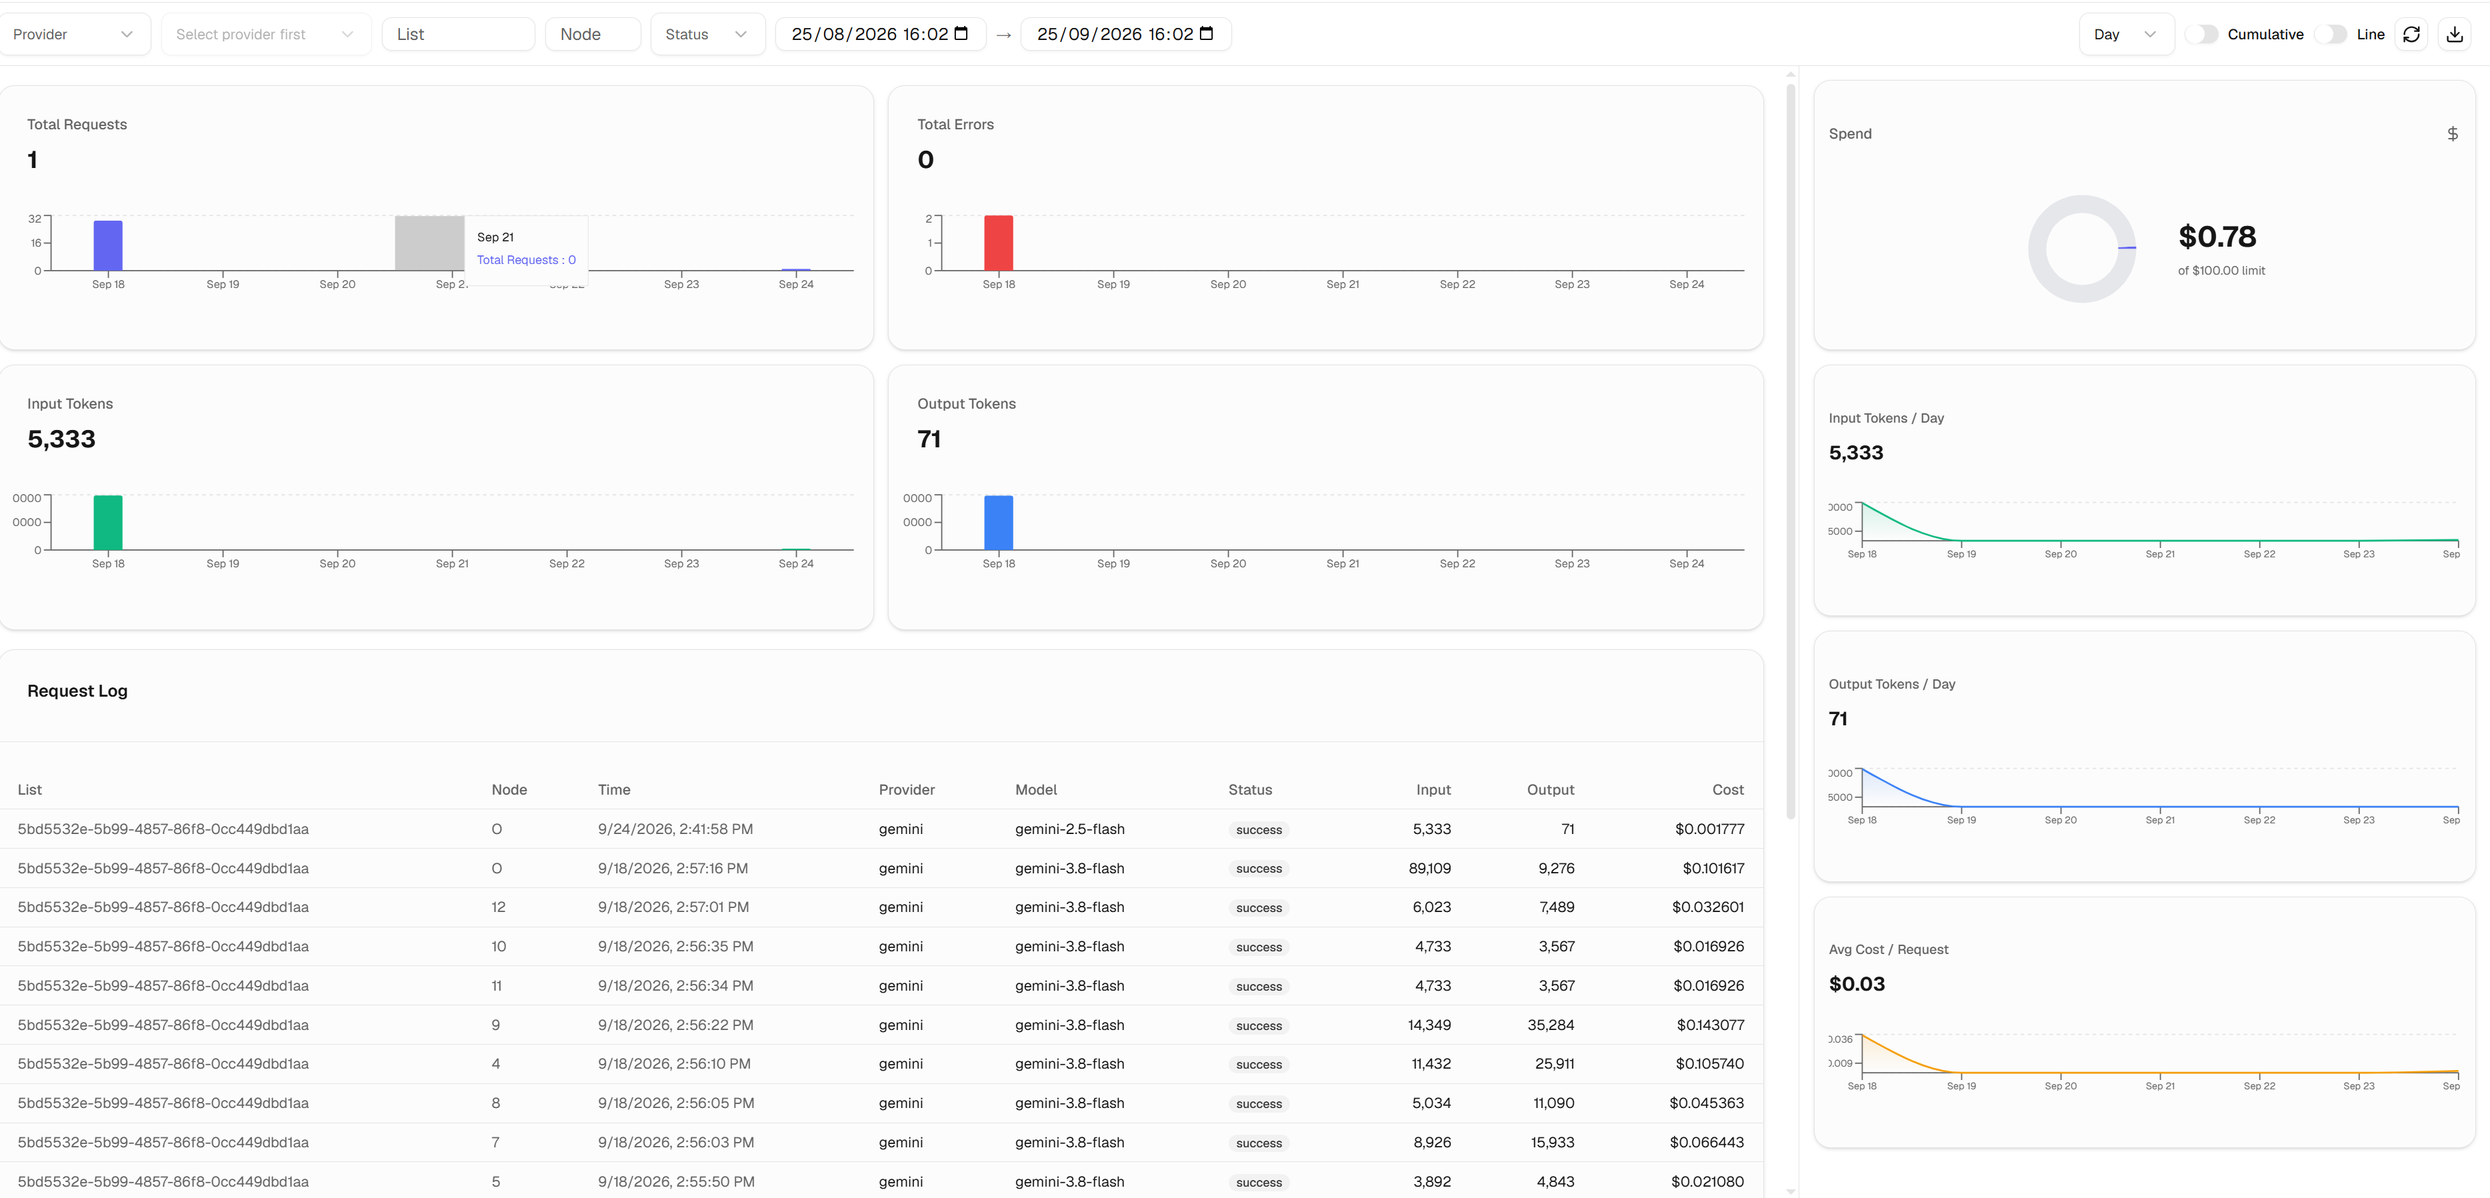Click the Output column header
This screenshot has height=1198, width=2490.
1550,790
